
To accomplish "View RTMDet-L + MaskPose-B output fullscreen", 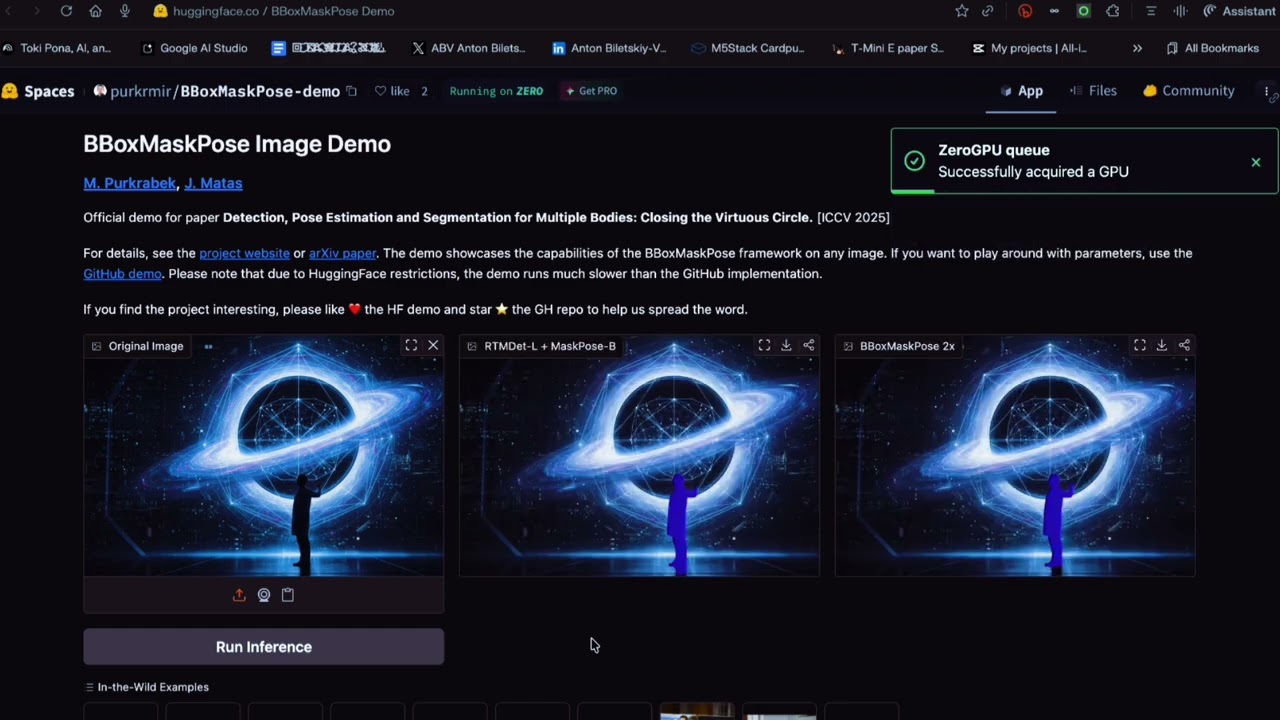I will (x=764, y=345).
